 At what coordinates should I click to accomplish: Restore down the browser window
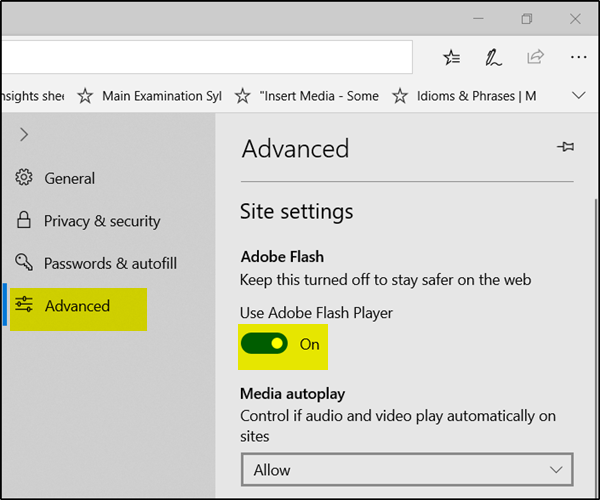click(527, 19)
